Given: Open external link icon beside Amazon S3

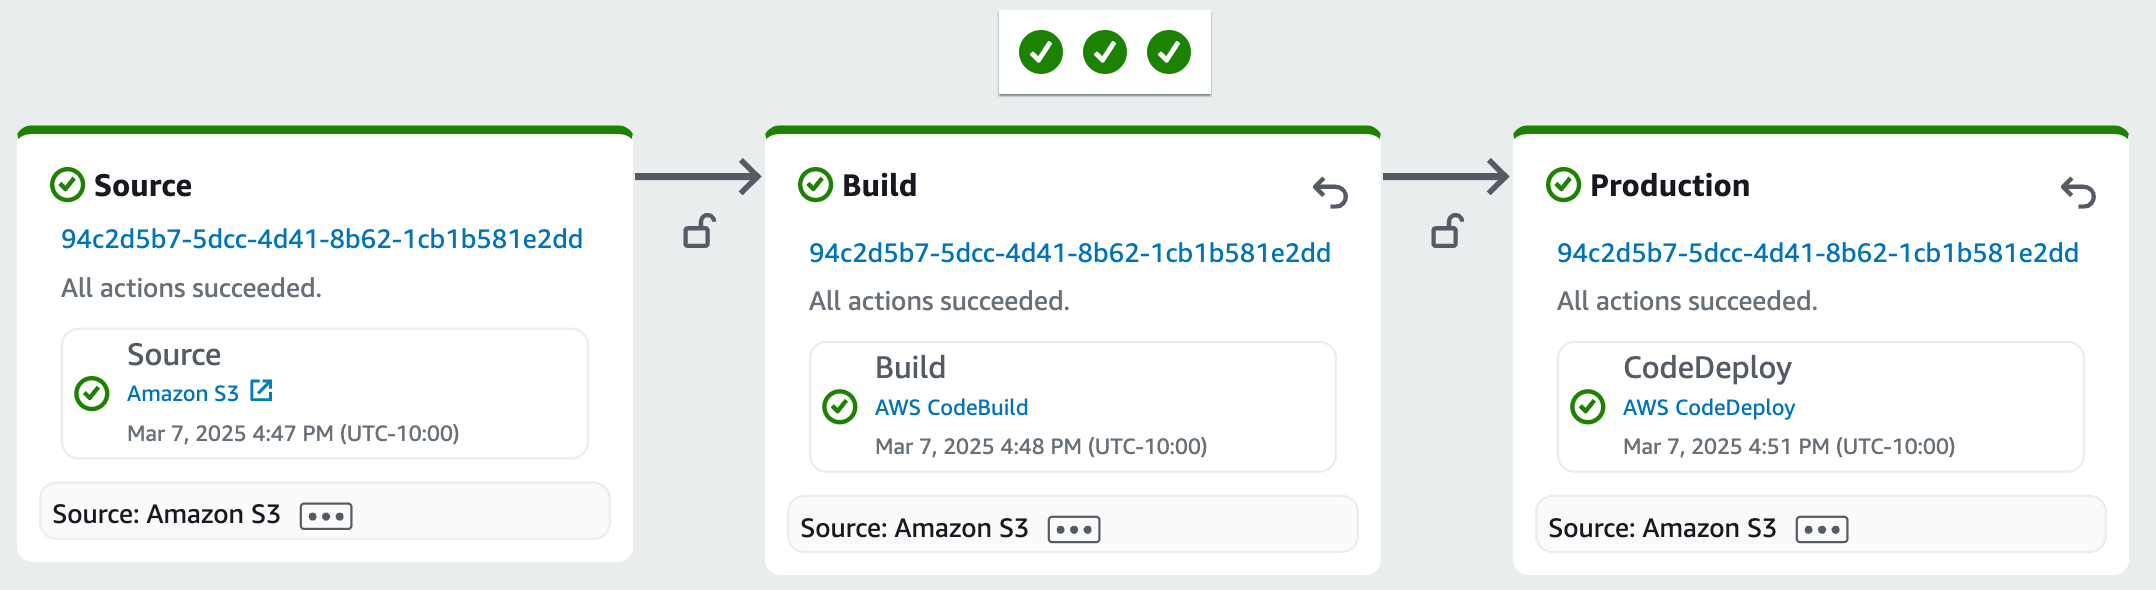Looking at the screenshot, I should click(x=261, y=391).
